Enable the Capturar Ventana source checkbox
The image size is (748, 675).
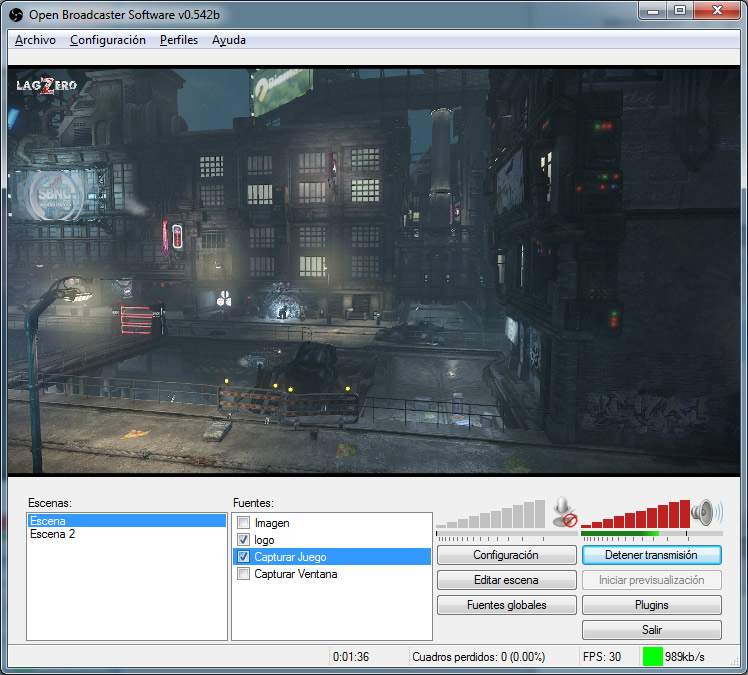click(243, 573)
